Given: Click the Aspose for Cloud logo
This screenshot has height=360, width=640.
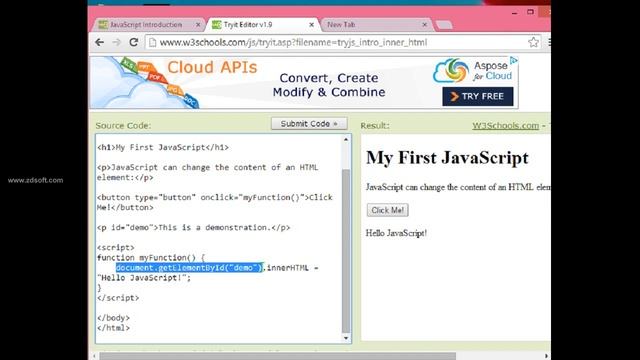Looking at the screenshot, I should 472,71.
